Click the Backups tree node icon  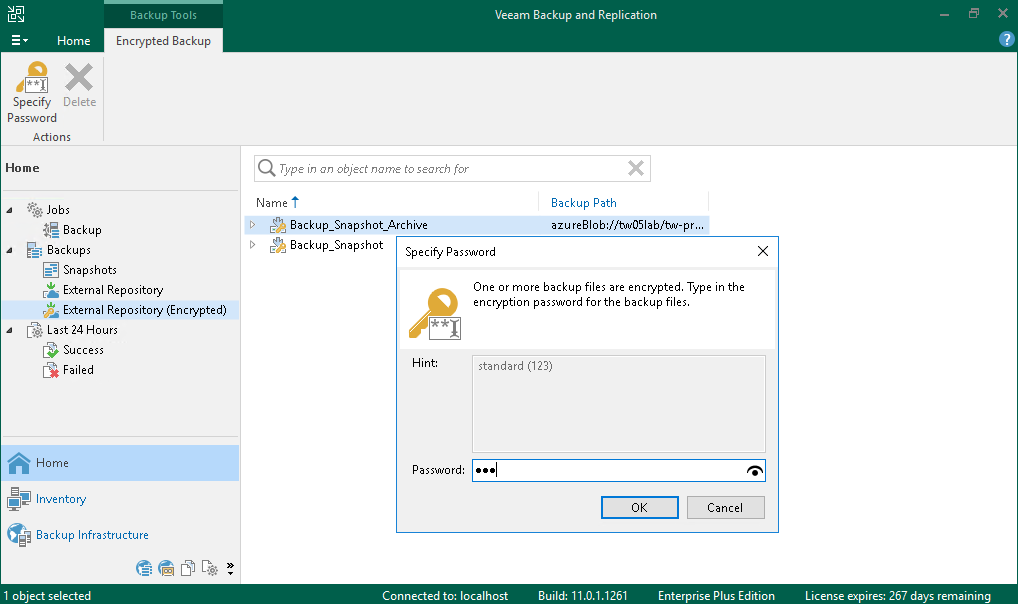click(34, 250)
